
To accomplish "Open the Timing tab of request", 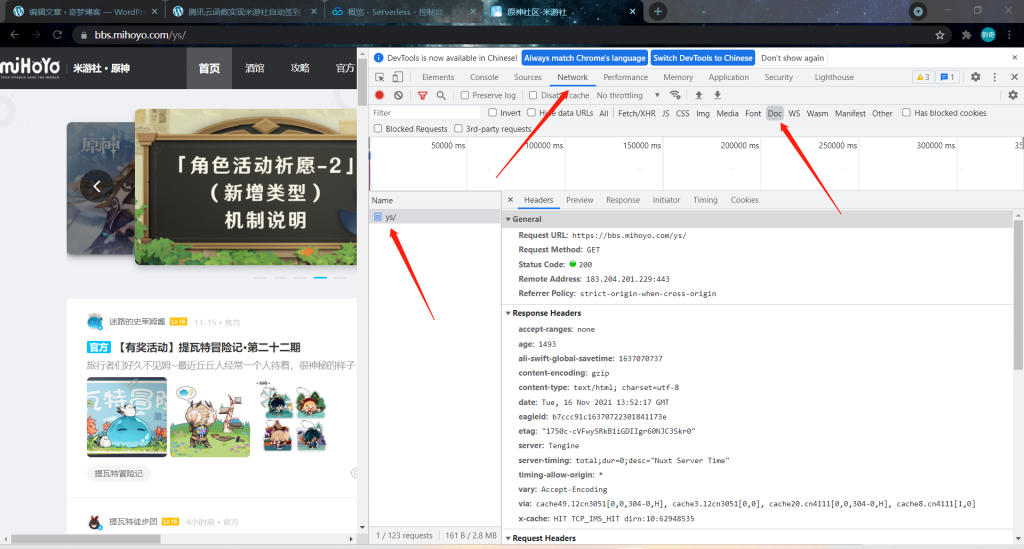I will (705, 200).
